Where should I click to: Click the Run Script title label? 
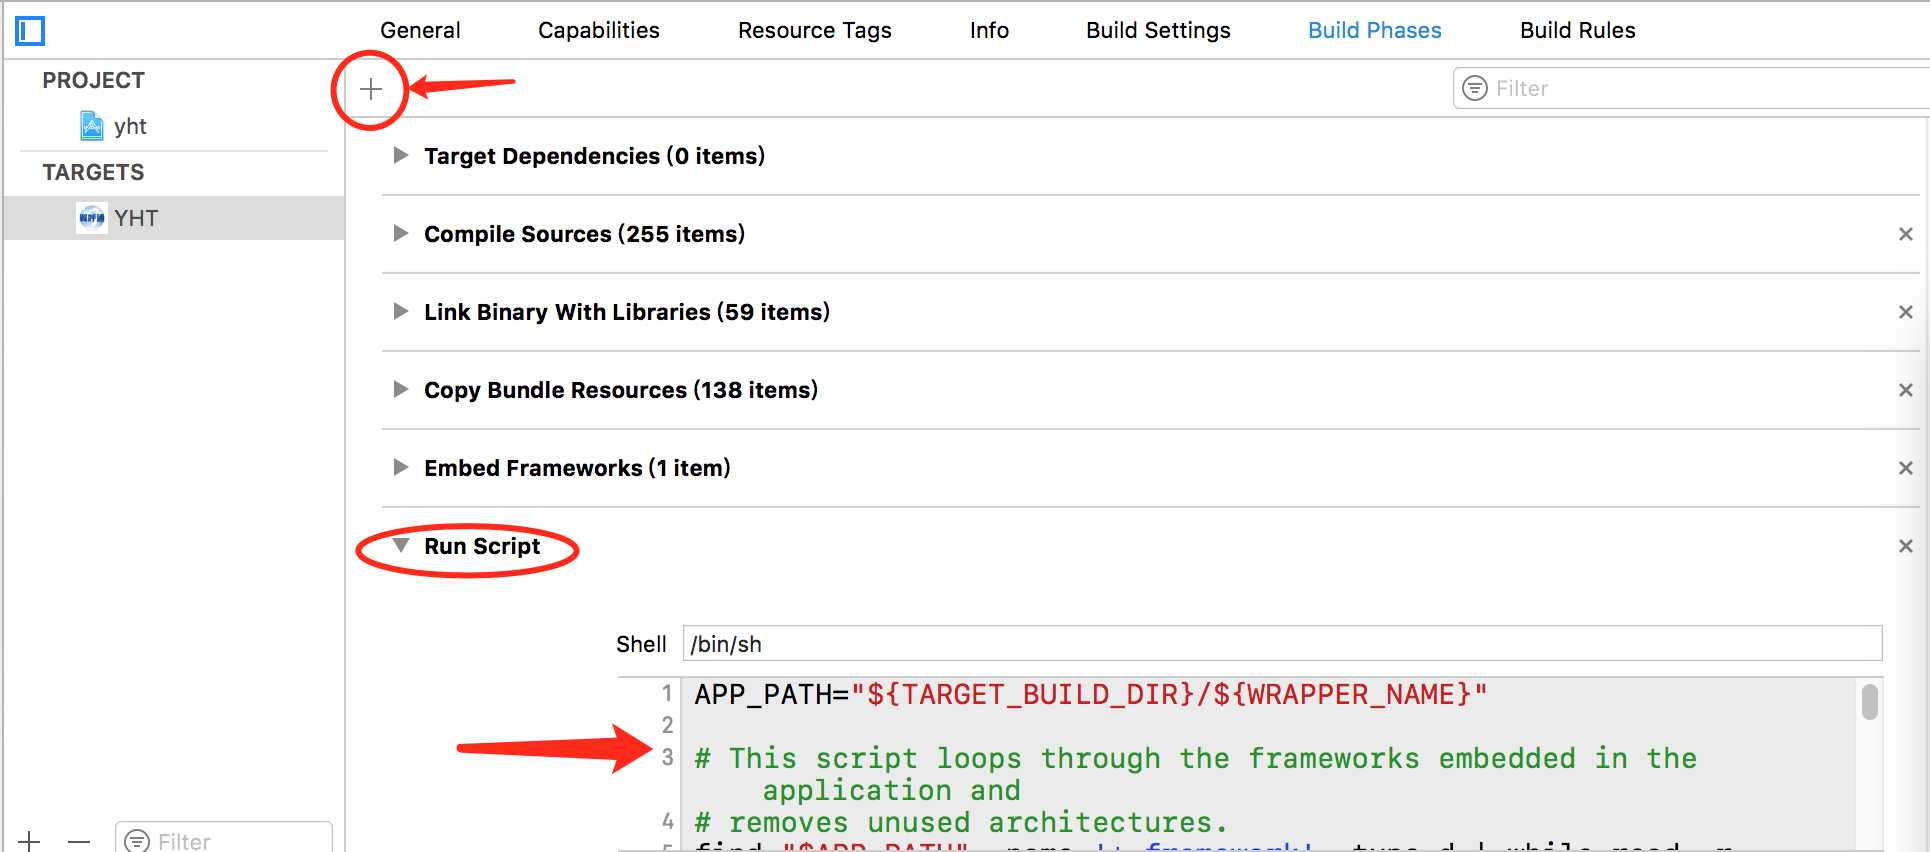click(482, 546)
